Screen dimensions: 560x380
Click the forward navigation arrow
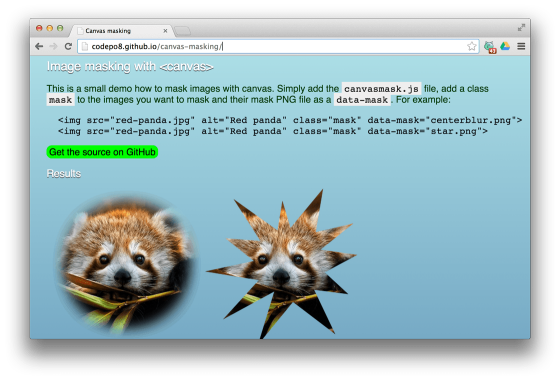pos(54,46)
